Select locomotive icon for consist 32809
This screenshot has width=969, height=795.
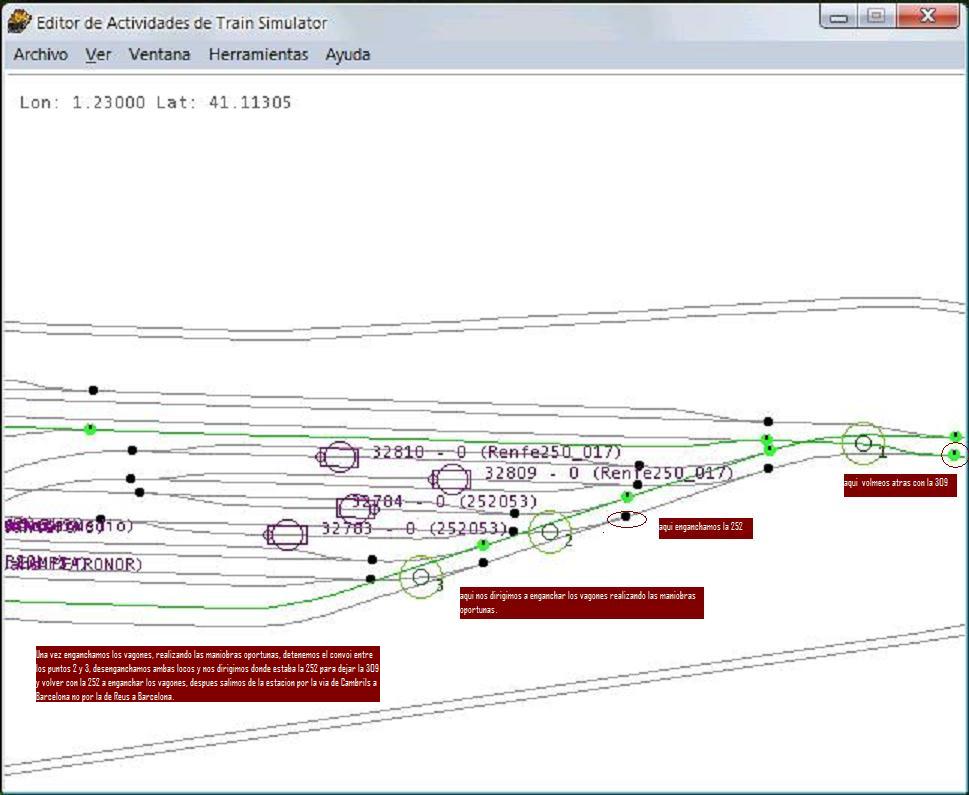(x=451, y=479)
